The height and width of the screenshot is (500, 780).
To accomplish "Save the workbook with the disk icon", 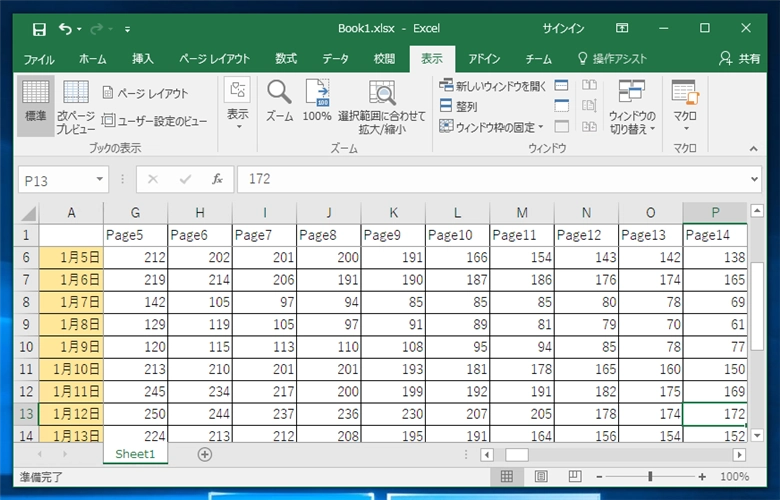I will click(x=39, y=29).
